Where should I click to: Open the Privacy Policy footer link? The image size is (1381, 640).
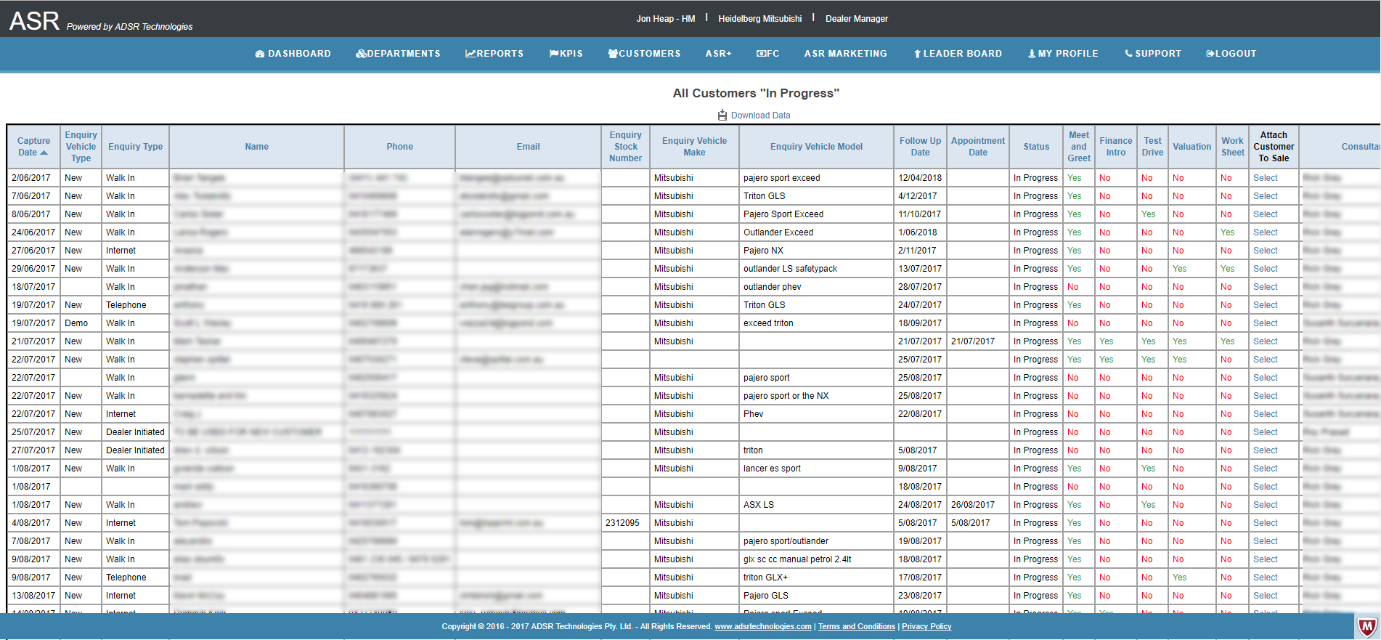[926, 627]
